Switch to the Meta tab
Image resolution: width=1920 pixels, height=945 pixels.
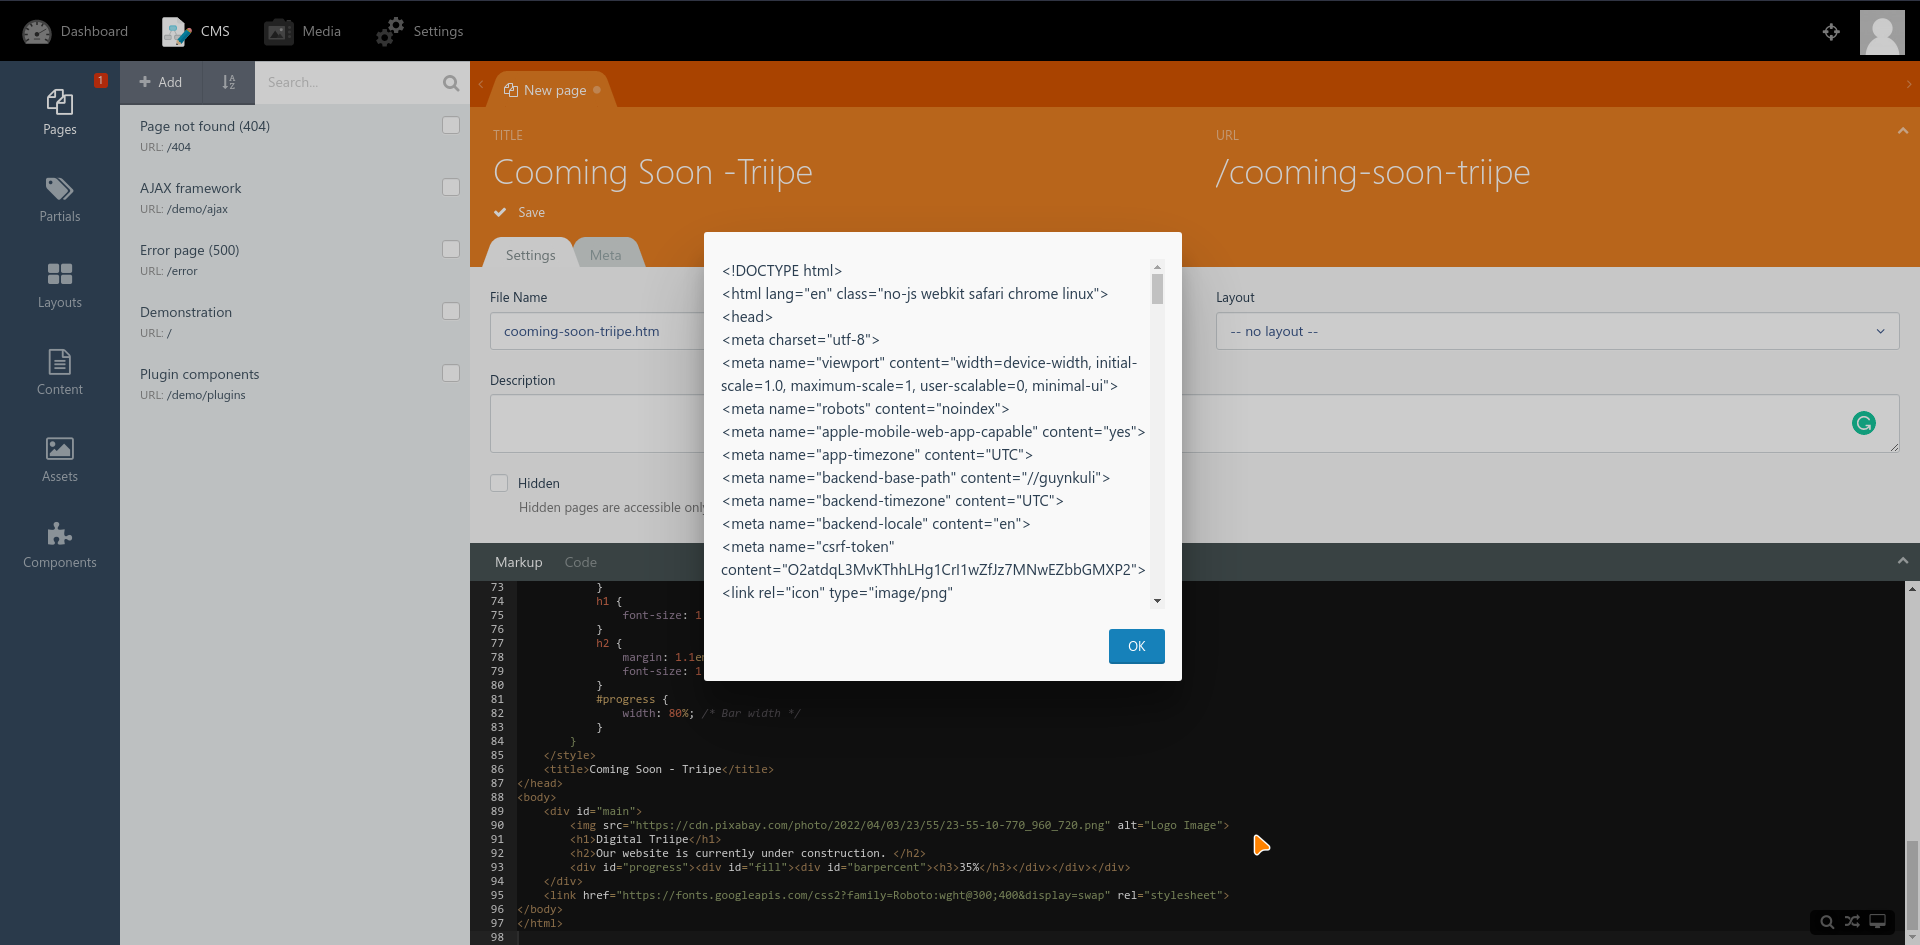click(x=605, y=255)
